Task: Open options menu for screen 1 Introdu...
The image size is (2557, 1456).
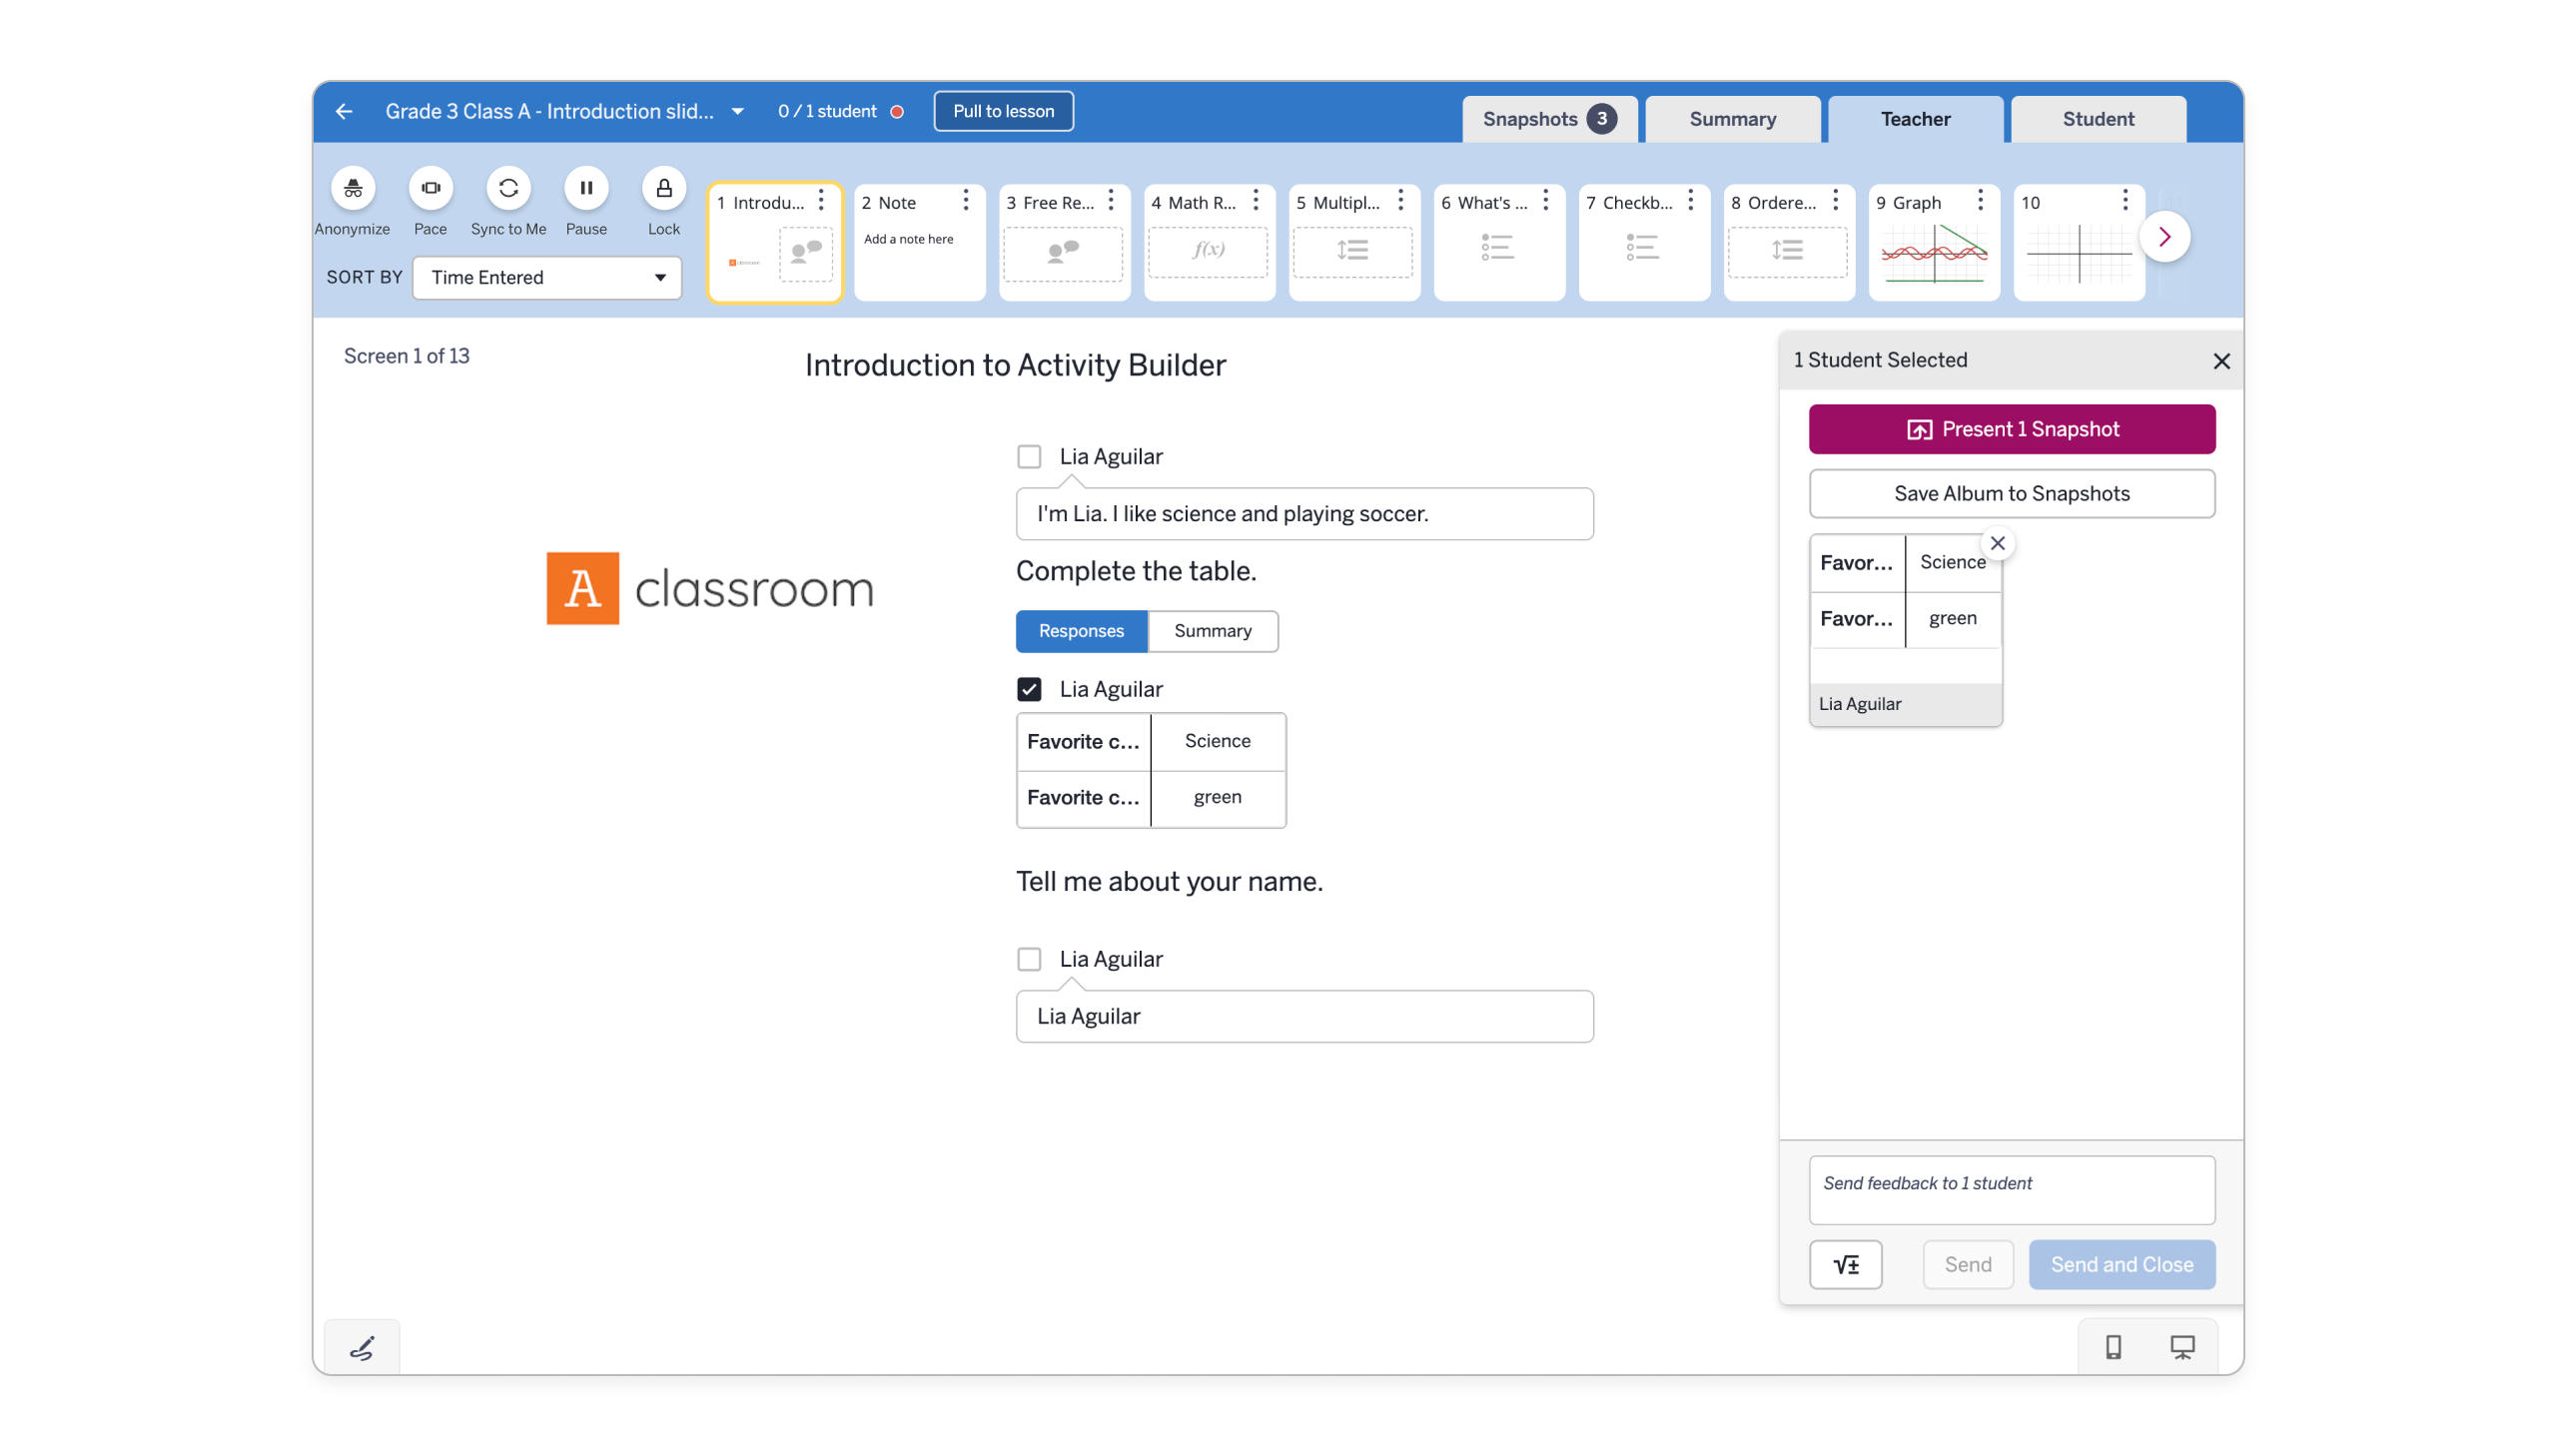Action: [x=821, y=201]
